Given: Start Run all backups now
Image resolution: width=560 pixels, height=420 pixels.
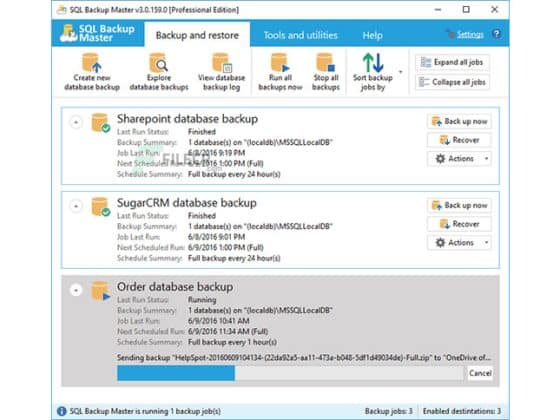Looking at the screenshot, I should (280, 72).
